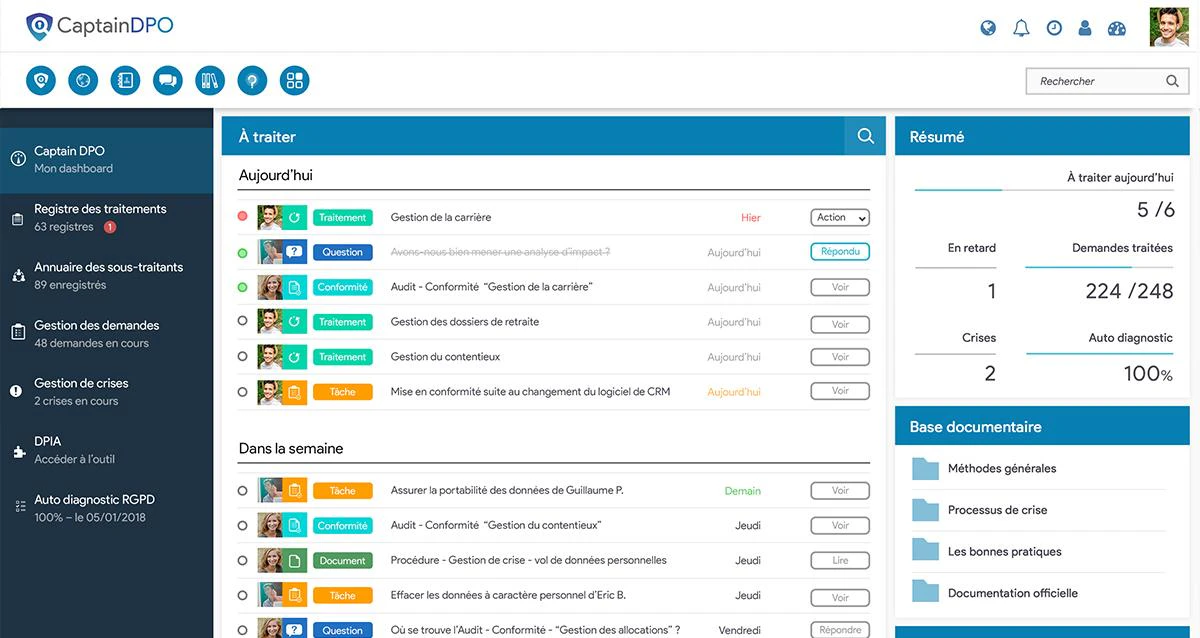Image resolution: width=1200 pixels, height=638 pixels.
Task: Toggle status circle for Gestion du contentieux
Action: tap(242, 356)
